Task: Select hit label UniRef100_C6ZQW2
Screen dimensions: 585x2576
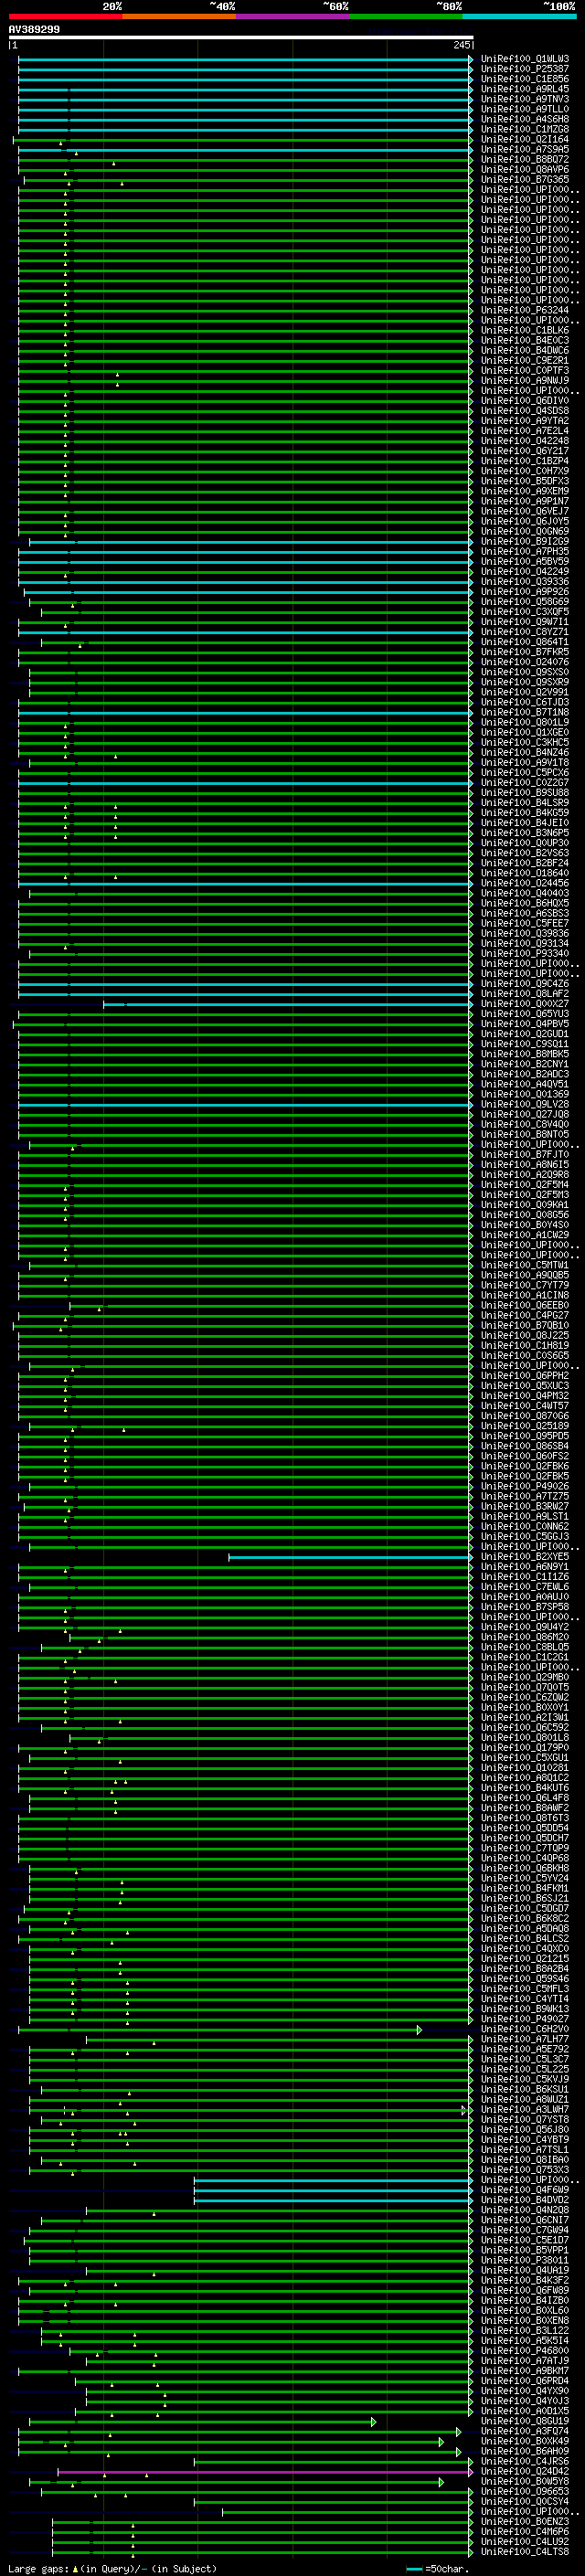Action: [x=525, y=1697]
